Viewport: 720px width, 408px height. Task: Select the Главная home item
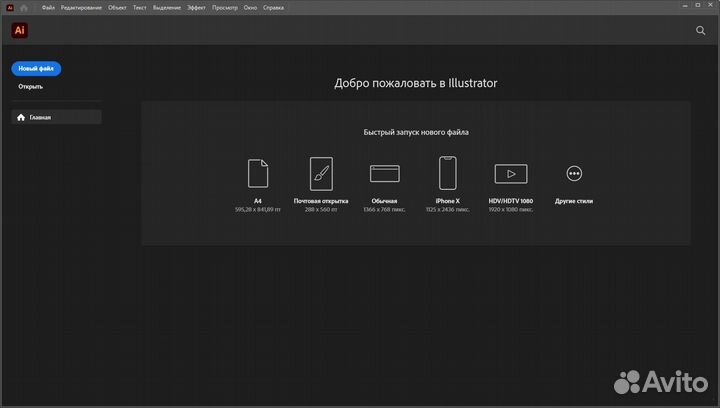(x=56, y=117)
